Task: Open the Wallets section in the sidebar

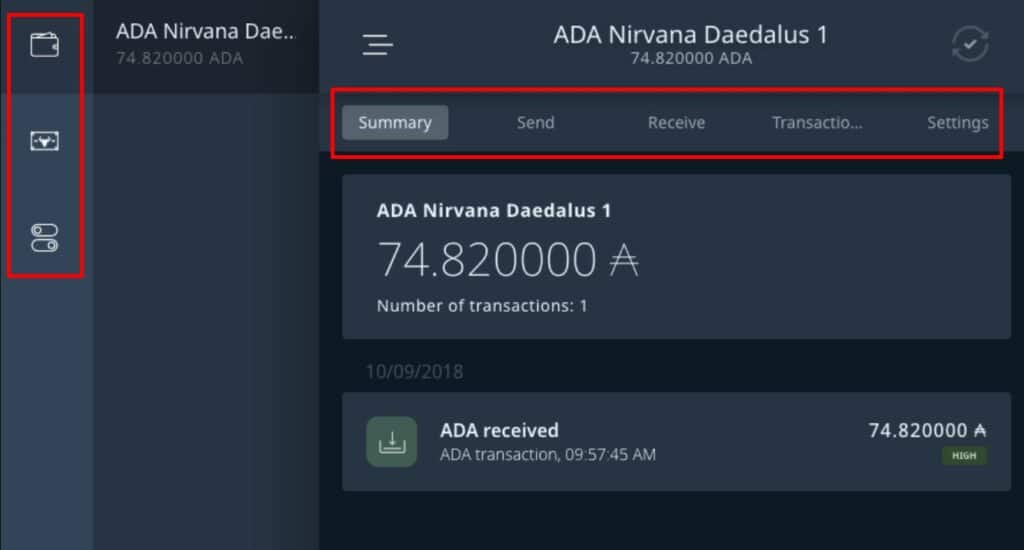Action: coord(45,45)
